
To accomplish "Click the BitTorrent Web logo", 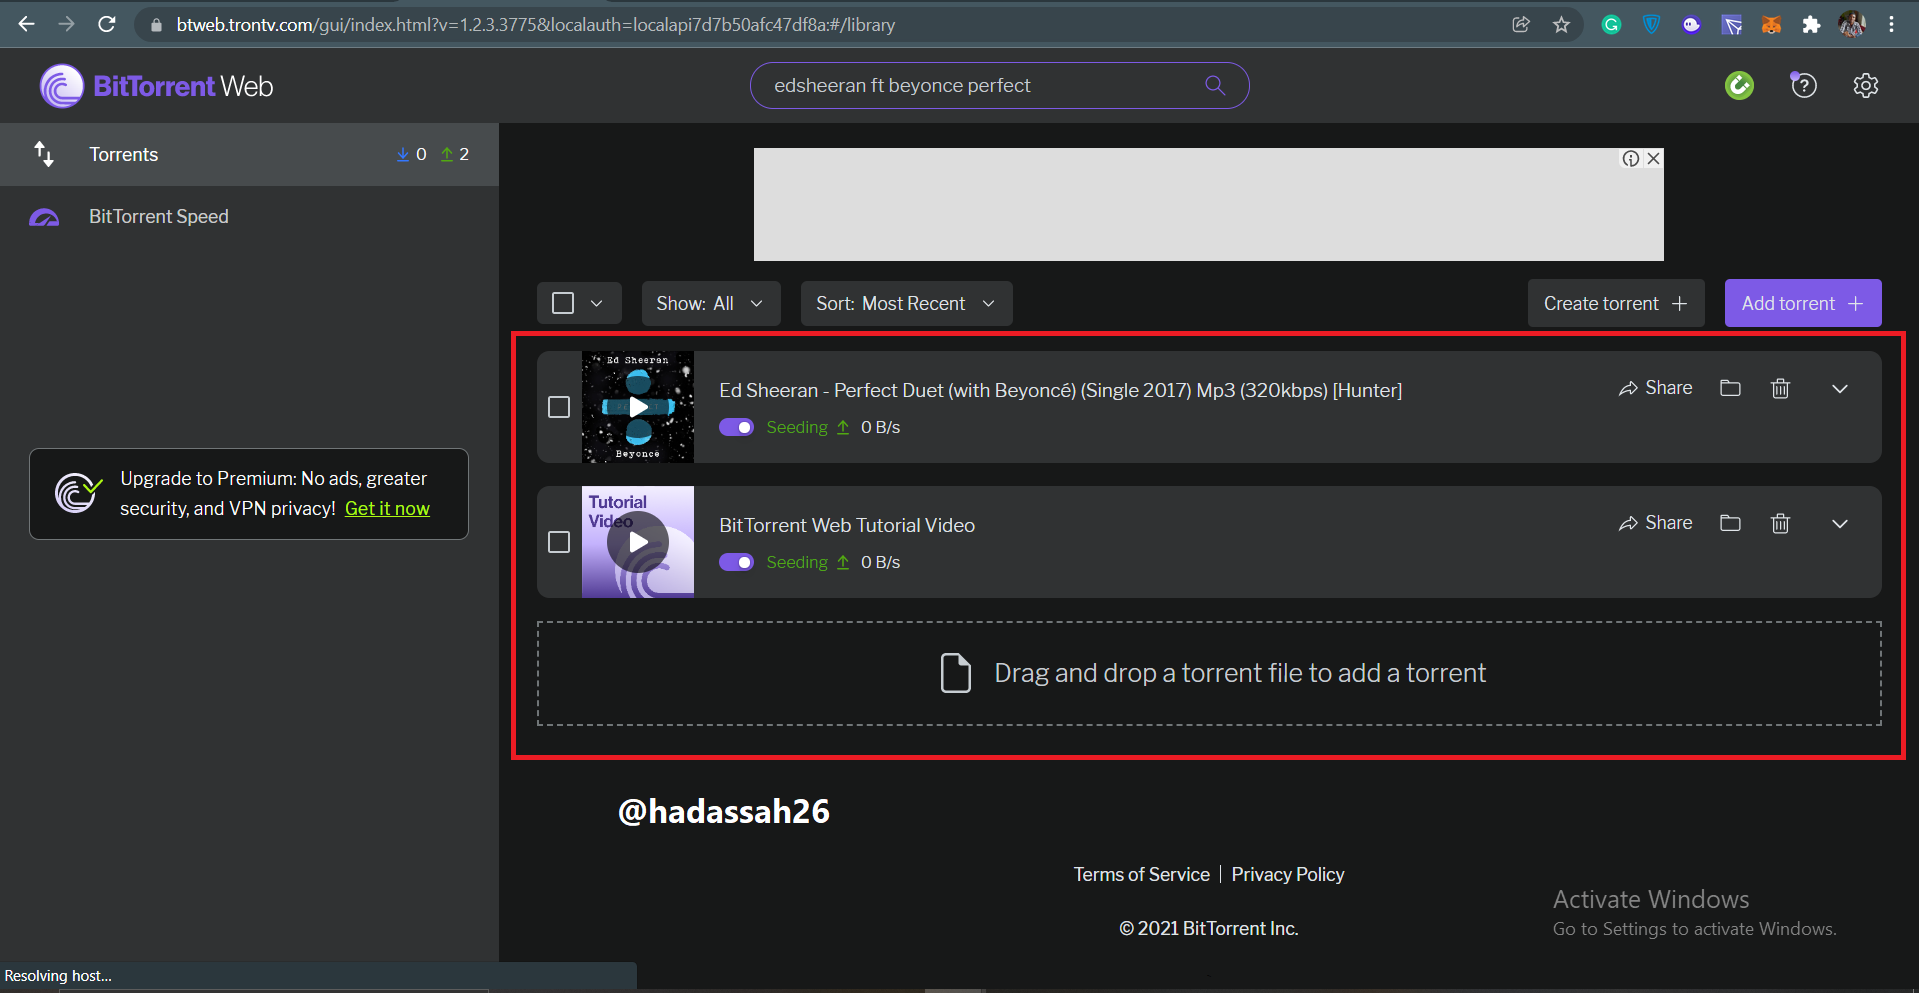I will (x=156, y=86).
